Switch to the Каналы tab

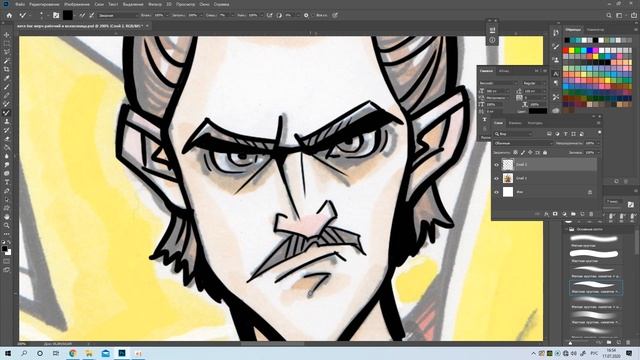(x=515, y=123)
